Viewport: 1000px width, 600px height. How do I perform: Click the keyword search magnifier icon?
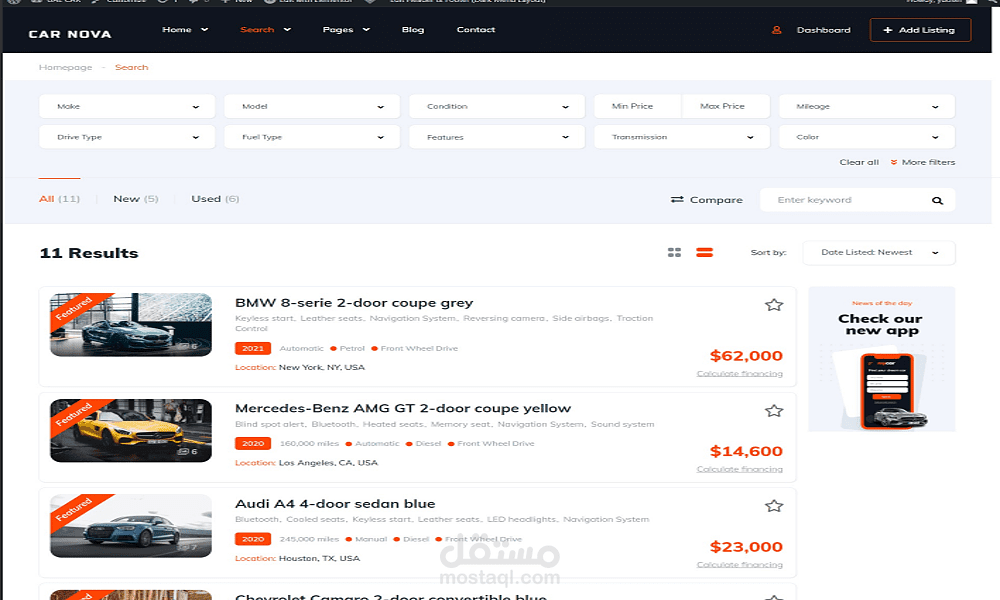(x=937, y=200)
